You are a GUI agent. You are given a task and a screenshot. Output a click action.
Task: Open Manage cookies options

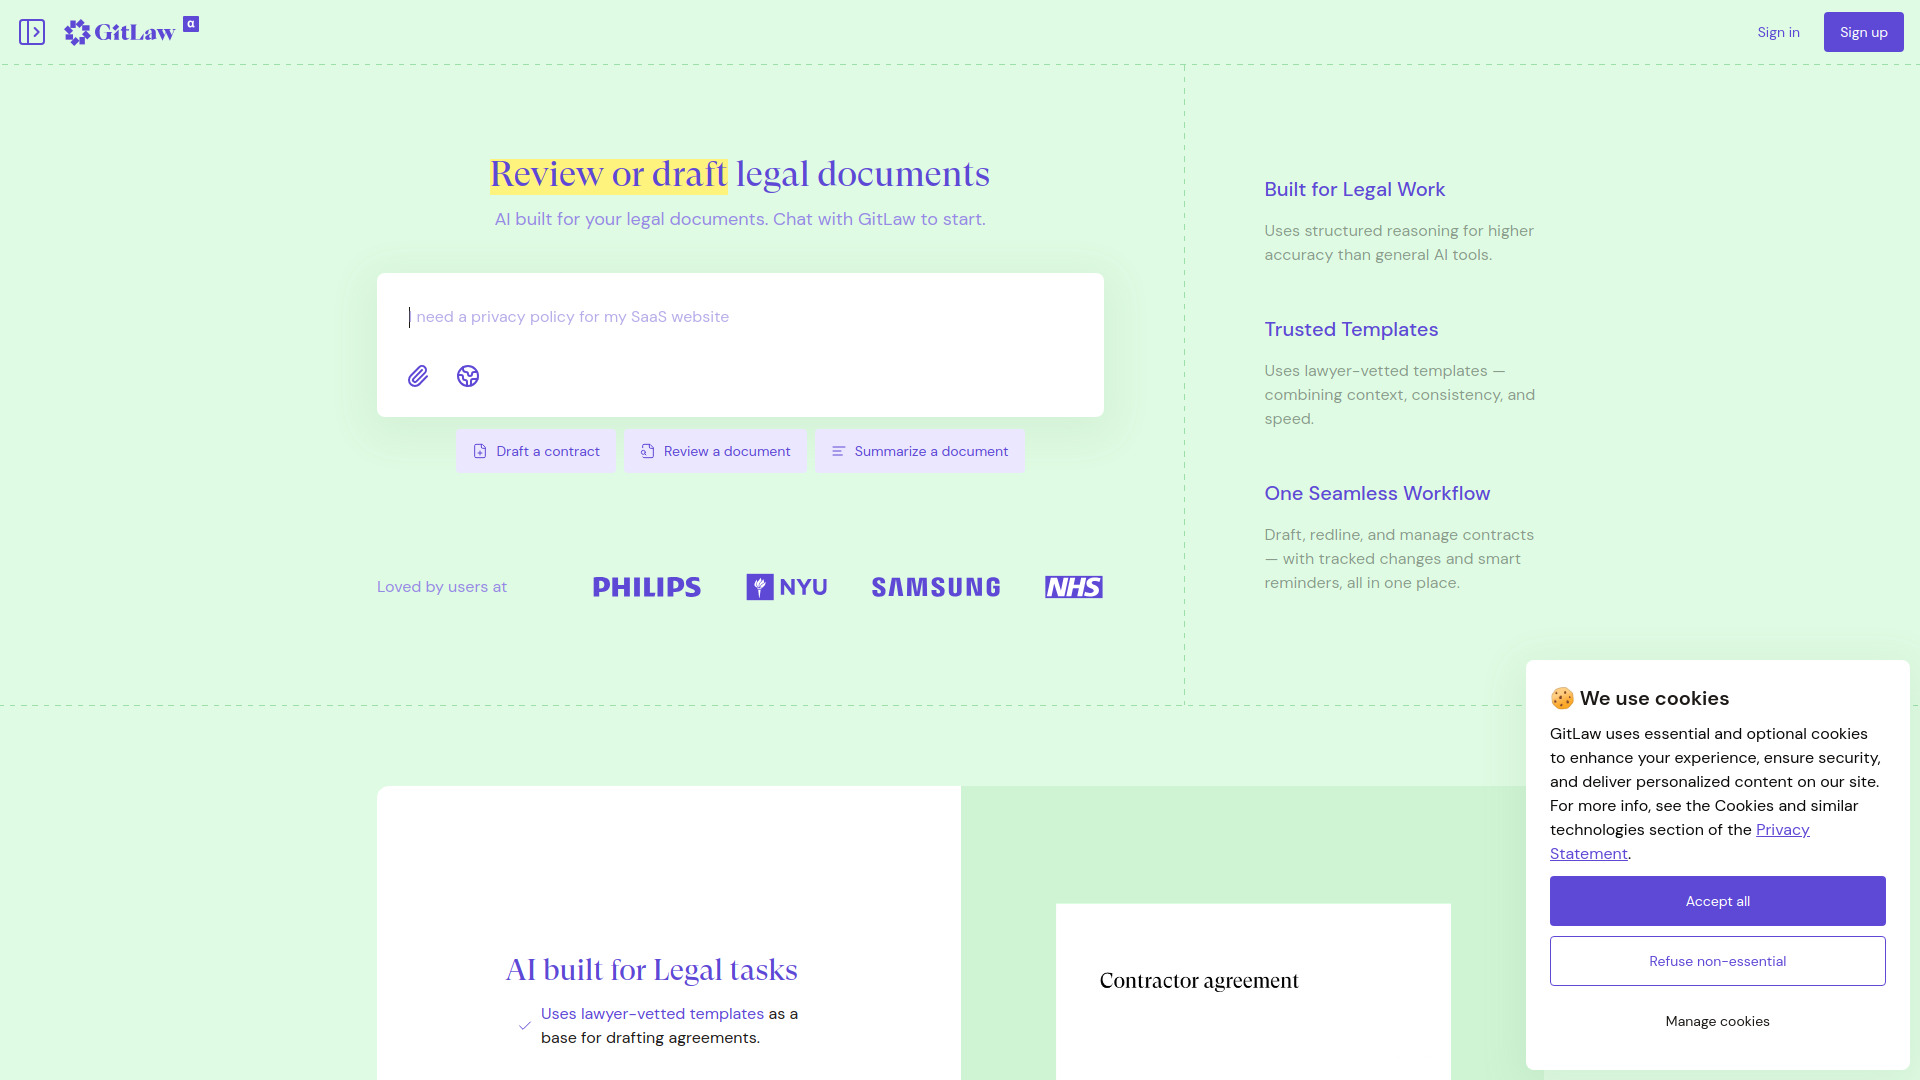click(x=1717, y=1021)
